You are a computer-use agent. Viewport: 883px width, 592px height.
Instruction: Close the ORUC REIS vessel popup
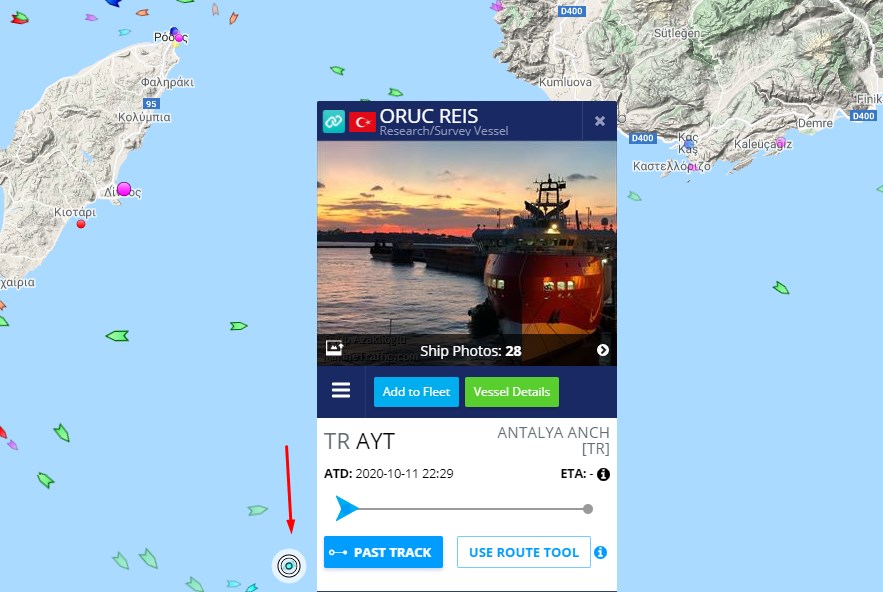600,121
